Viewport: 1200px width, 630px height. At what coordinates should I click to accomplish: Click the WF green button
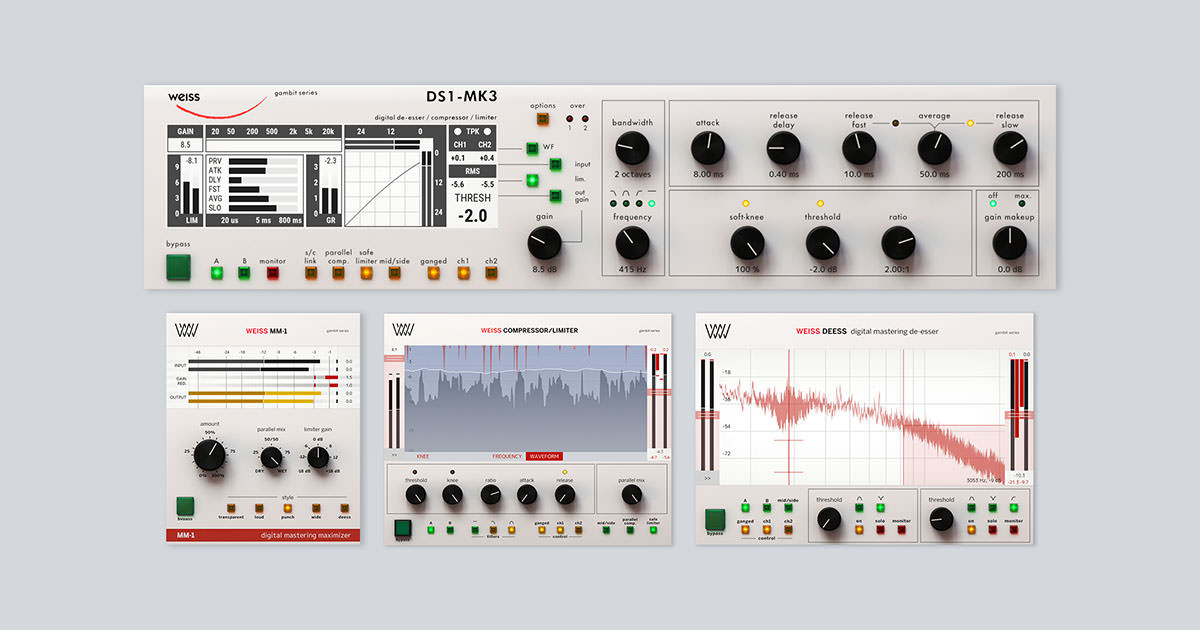[532, 149]
